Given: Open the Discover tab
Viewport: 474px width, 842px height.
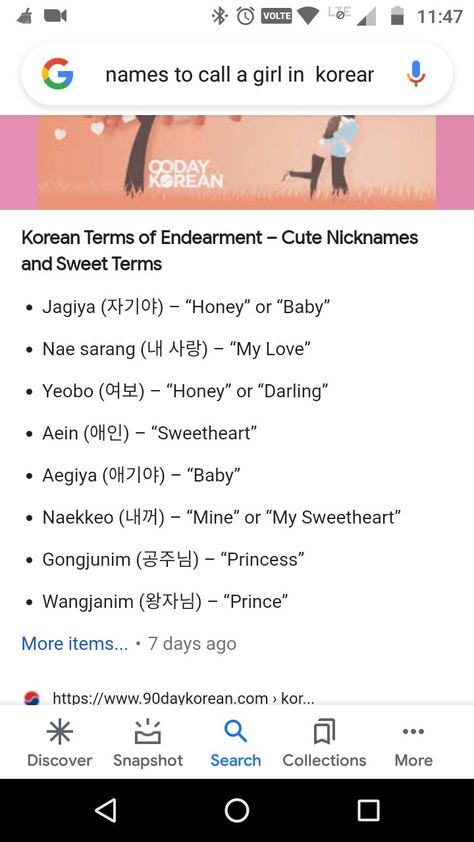Looking at the screenshot, I should pos(60,743).
